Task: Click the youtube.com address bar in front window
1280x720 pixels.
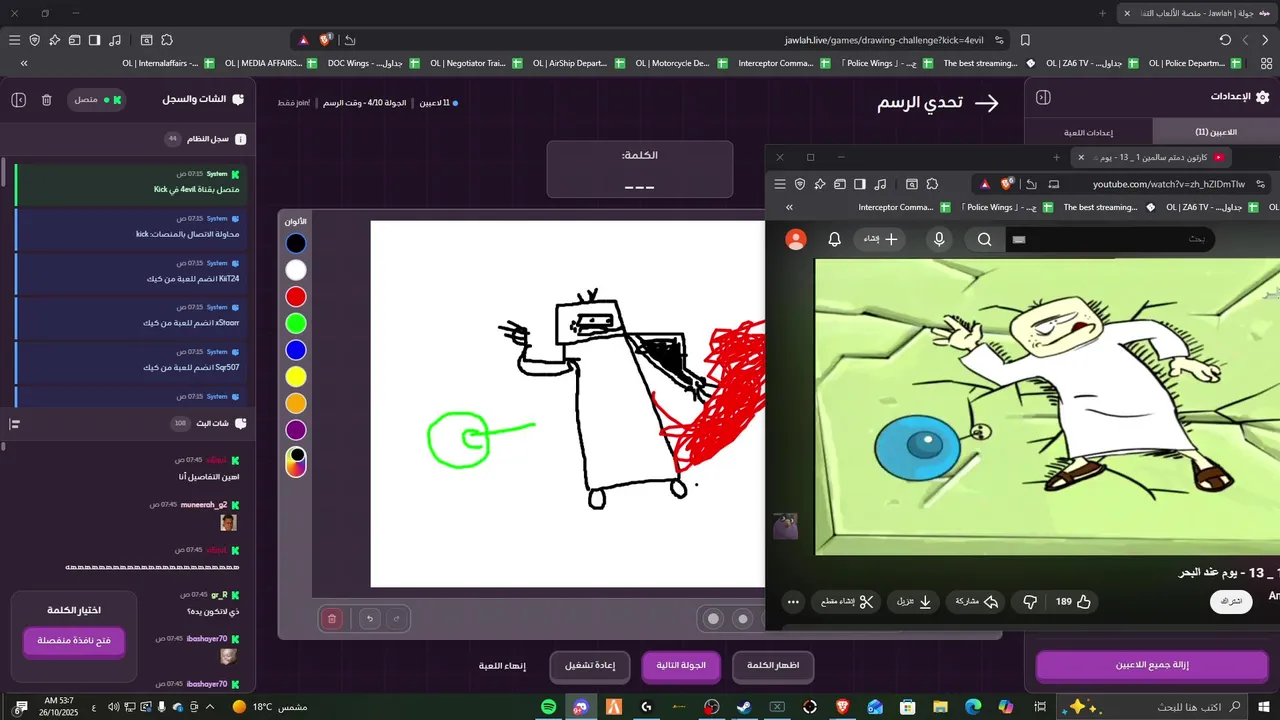Action: coord(1168,184)
